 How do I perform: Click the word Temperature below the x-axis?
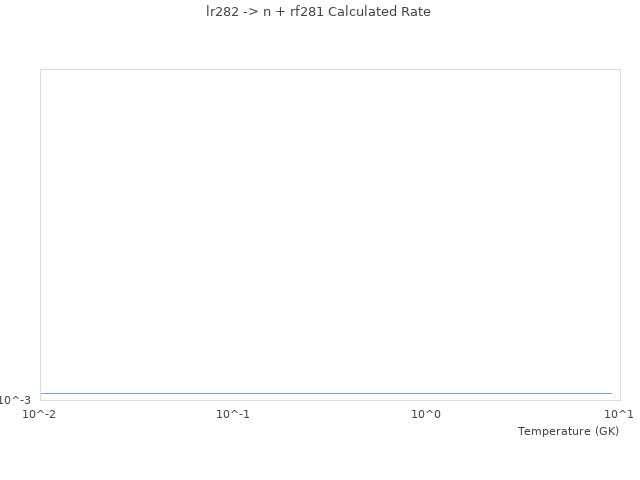pos(554,431)
